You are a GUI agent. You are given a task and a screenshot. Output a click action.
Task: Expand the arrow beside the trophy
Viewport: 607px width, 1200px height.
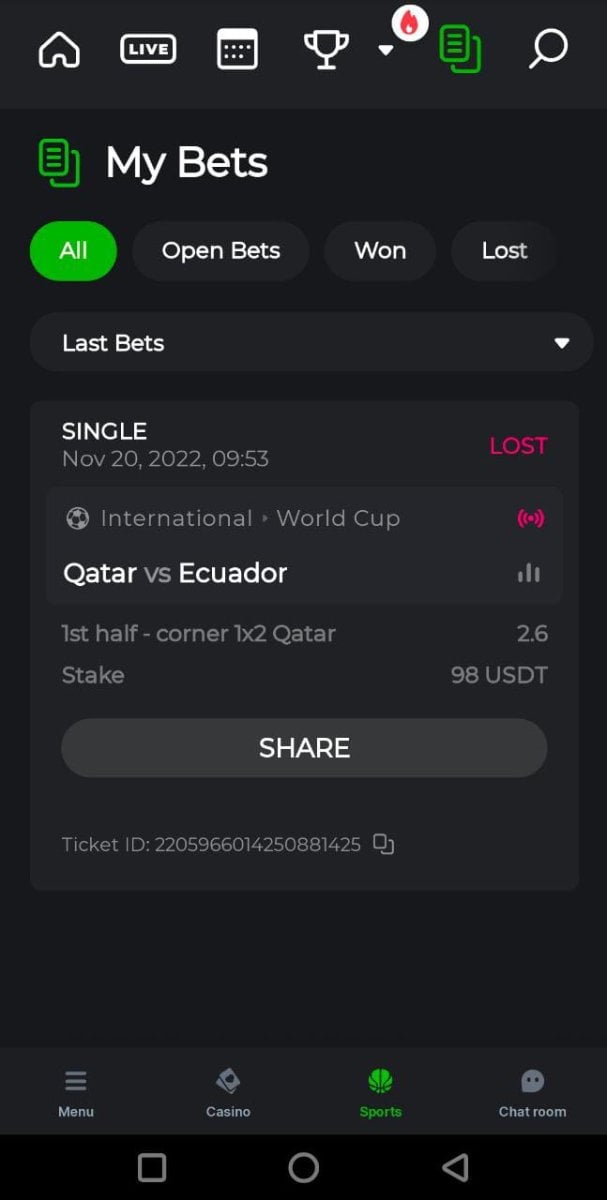pyautogui.click(x=385, y=50)
